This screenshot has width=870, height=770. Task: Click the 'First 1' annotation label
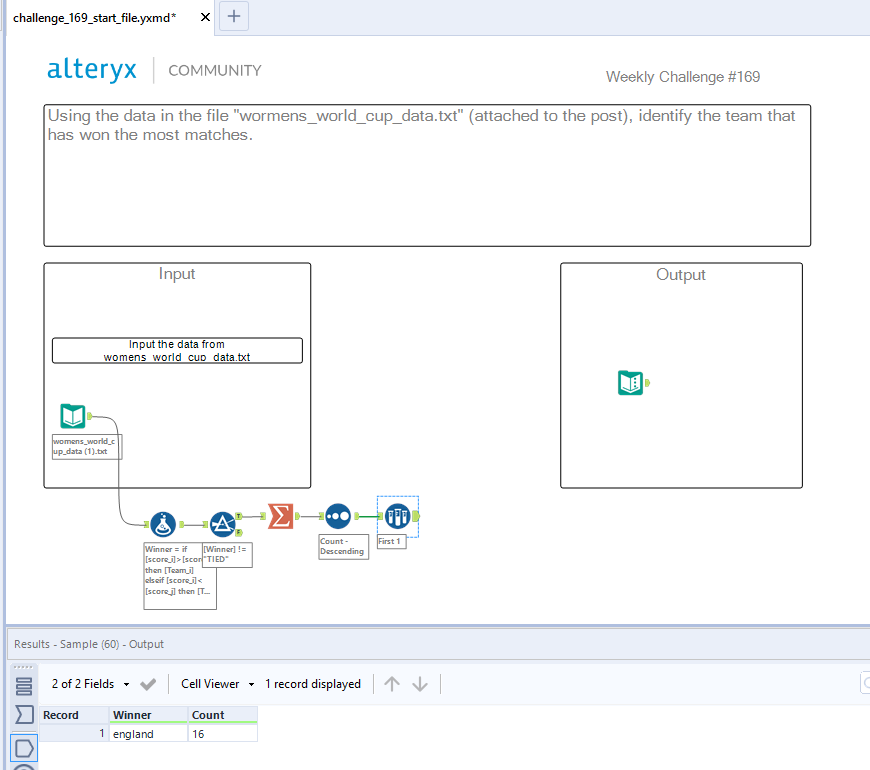[x=391, y=541]
